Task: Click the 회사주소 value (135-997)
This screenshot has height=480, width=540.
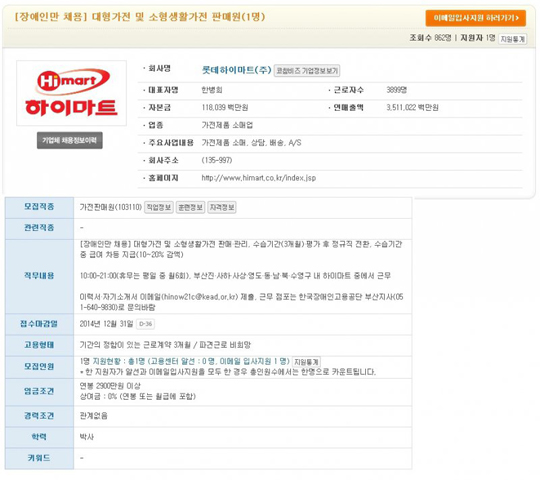Action: pyautogui.click(x=217, y=160)
